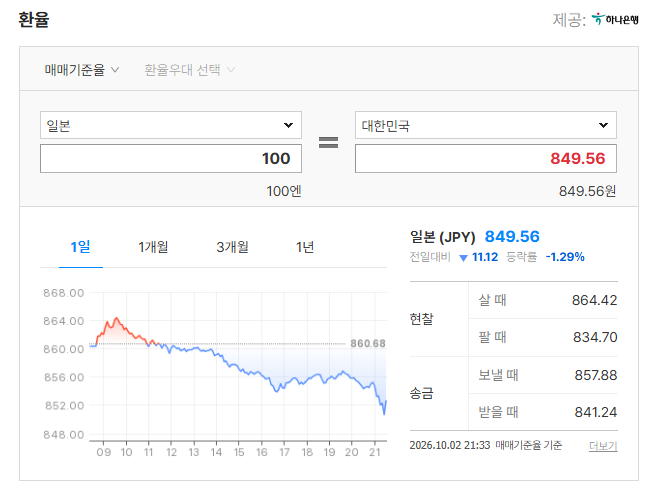Click the 팔 때 rate 834.70
The width and height of the screenshot is (655, 491).
595,337
